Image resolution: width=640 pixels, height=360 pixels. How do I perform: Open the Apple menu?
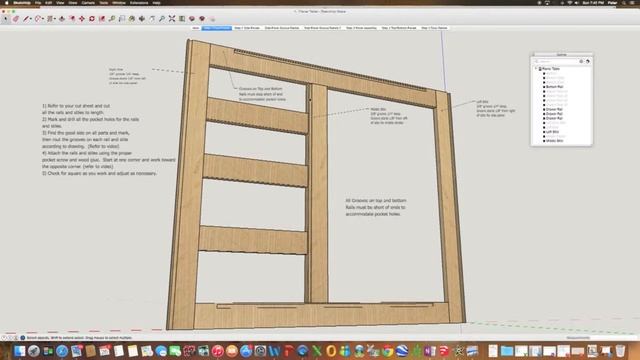point(6,3)
